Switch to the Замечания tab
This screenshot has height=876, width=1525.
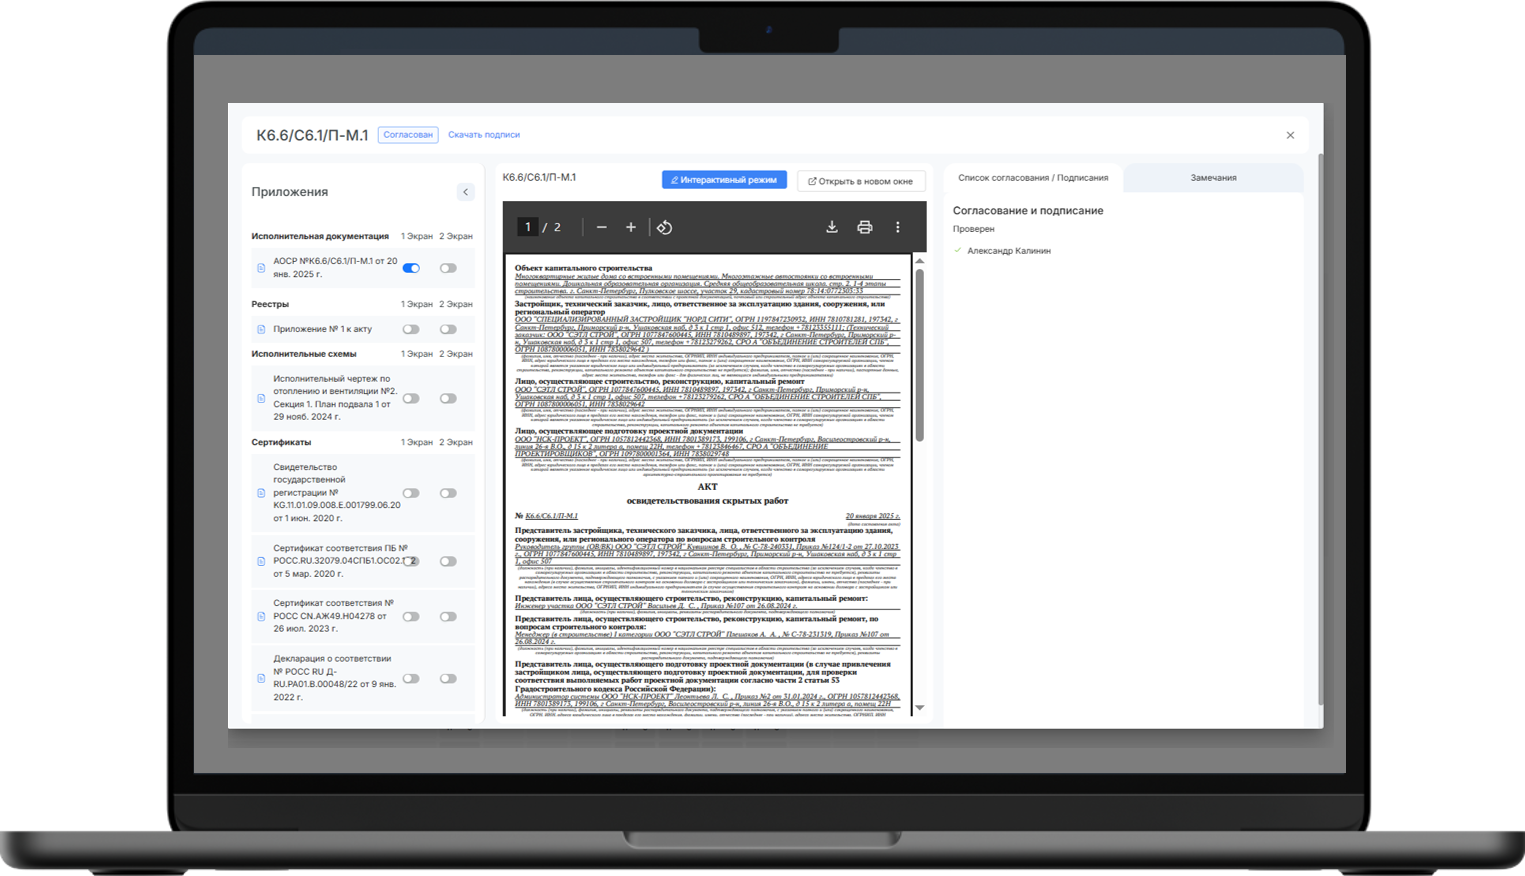(x=1213, y=178)
